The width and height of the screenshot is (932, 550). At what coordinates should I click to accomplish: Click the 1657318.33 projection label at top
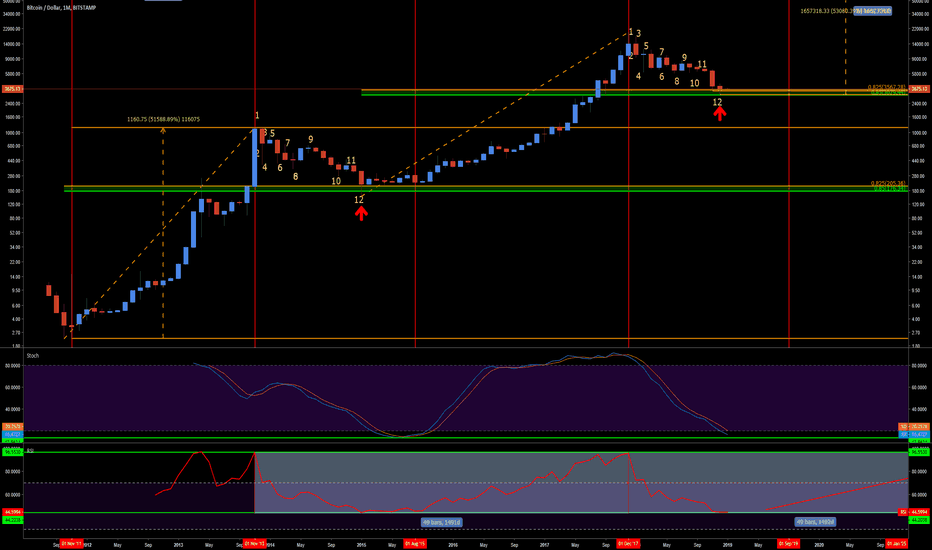click(826, 11)
